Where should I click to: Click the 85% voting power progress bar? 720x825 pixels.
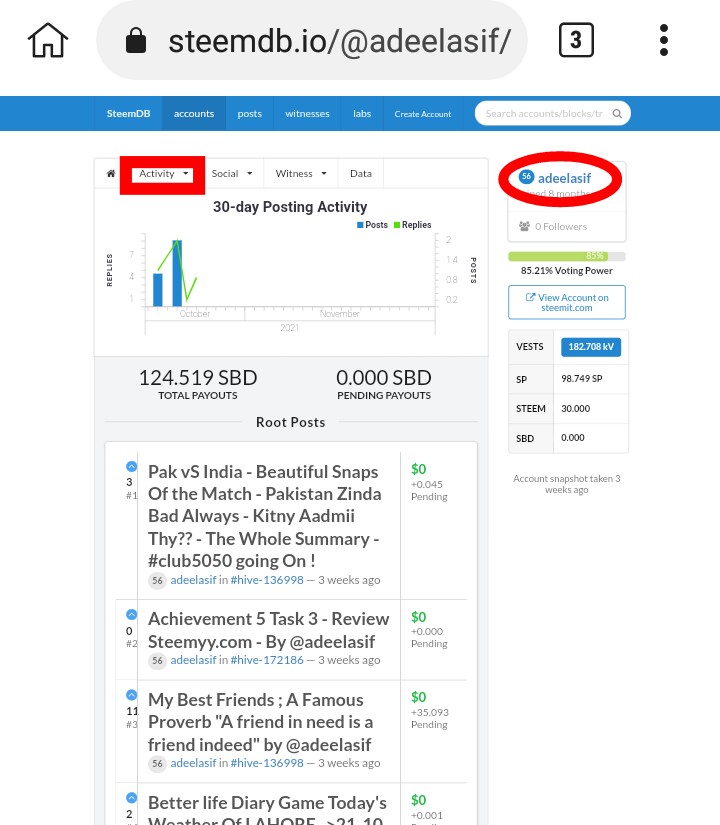(567, 256)
